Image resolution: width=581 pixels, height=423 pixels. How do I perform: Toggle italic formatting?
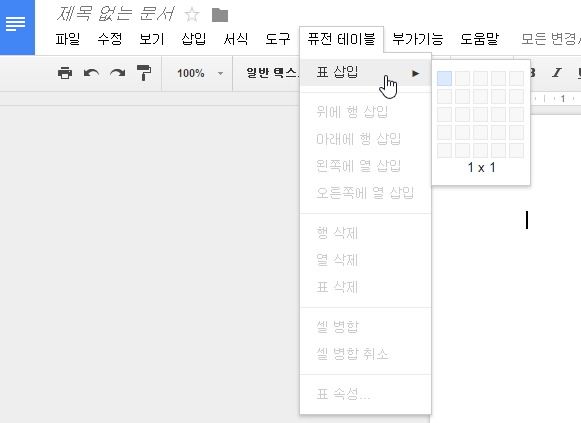[556, 73]
